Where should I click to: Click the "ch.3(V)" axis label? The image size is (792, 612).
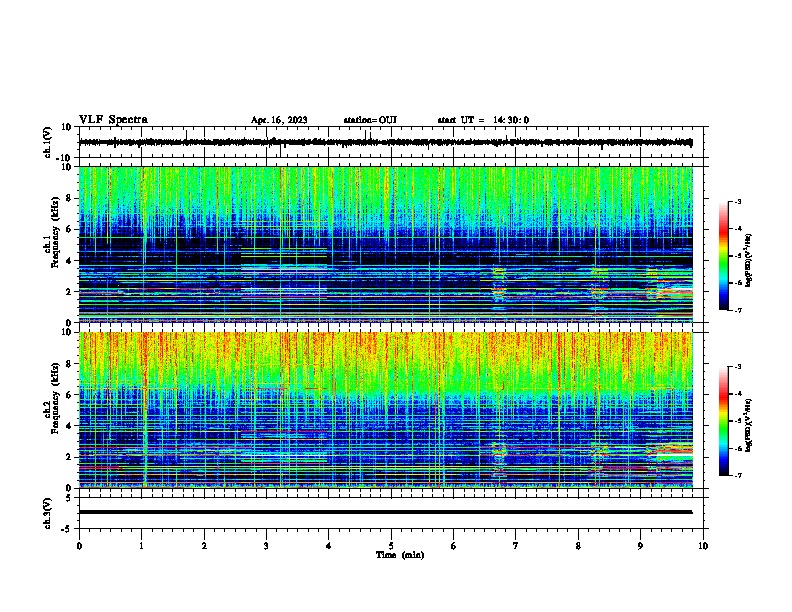(47, 513)
